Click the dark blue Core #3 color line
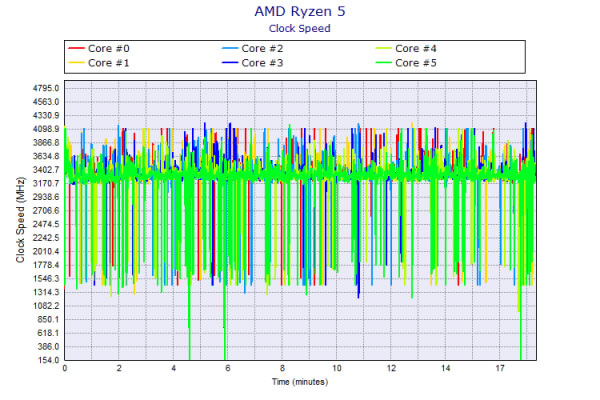The width and height of the screenshot is (600, 400). (230, 63)
